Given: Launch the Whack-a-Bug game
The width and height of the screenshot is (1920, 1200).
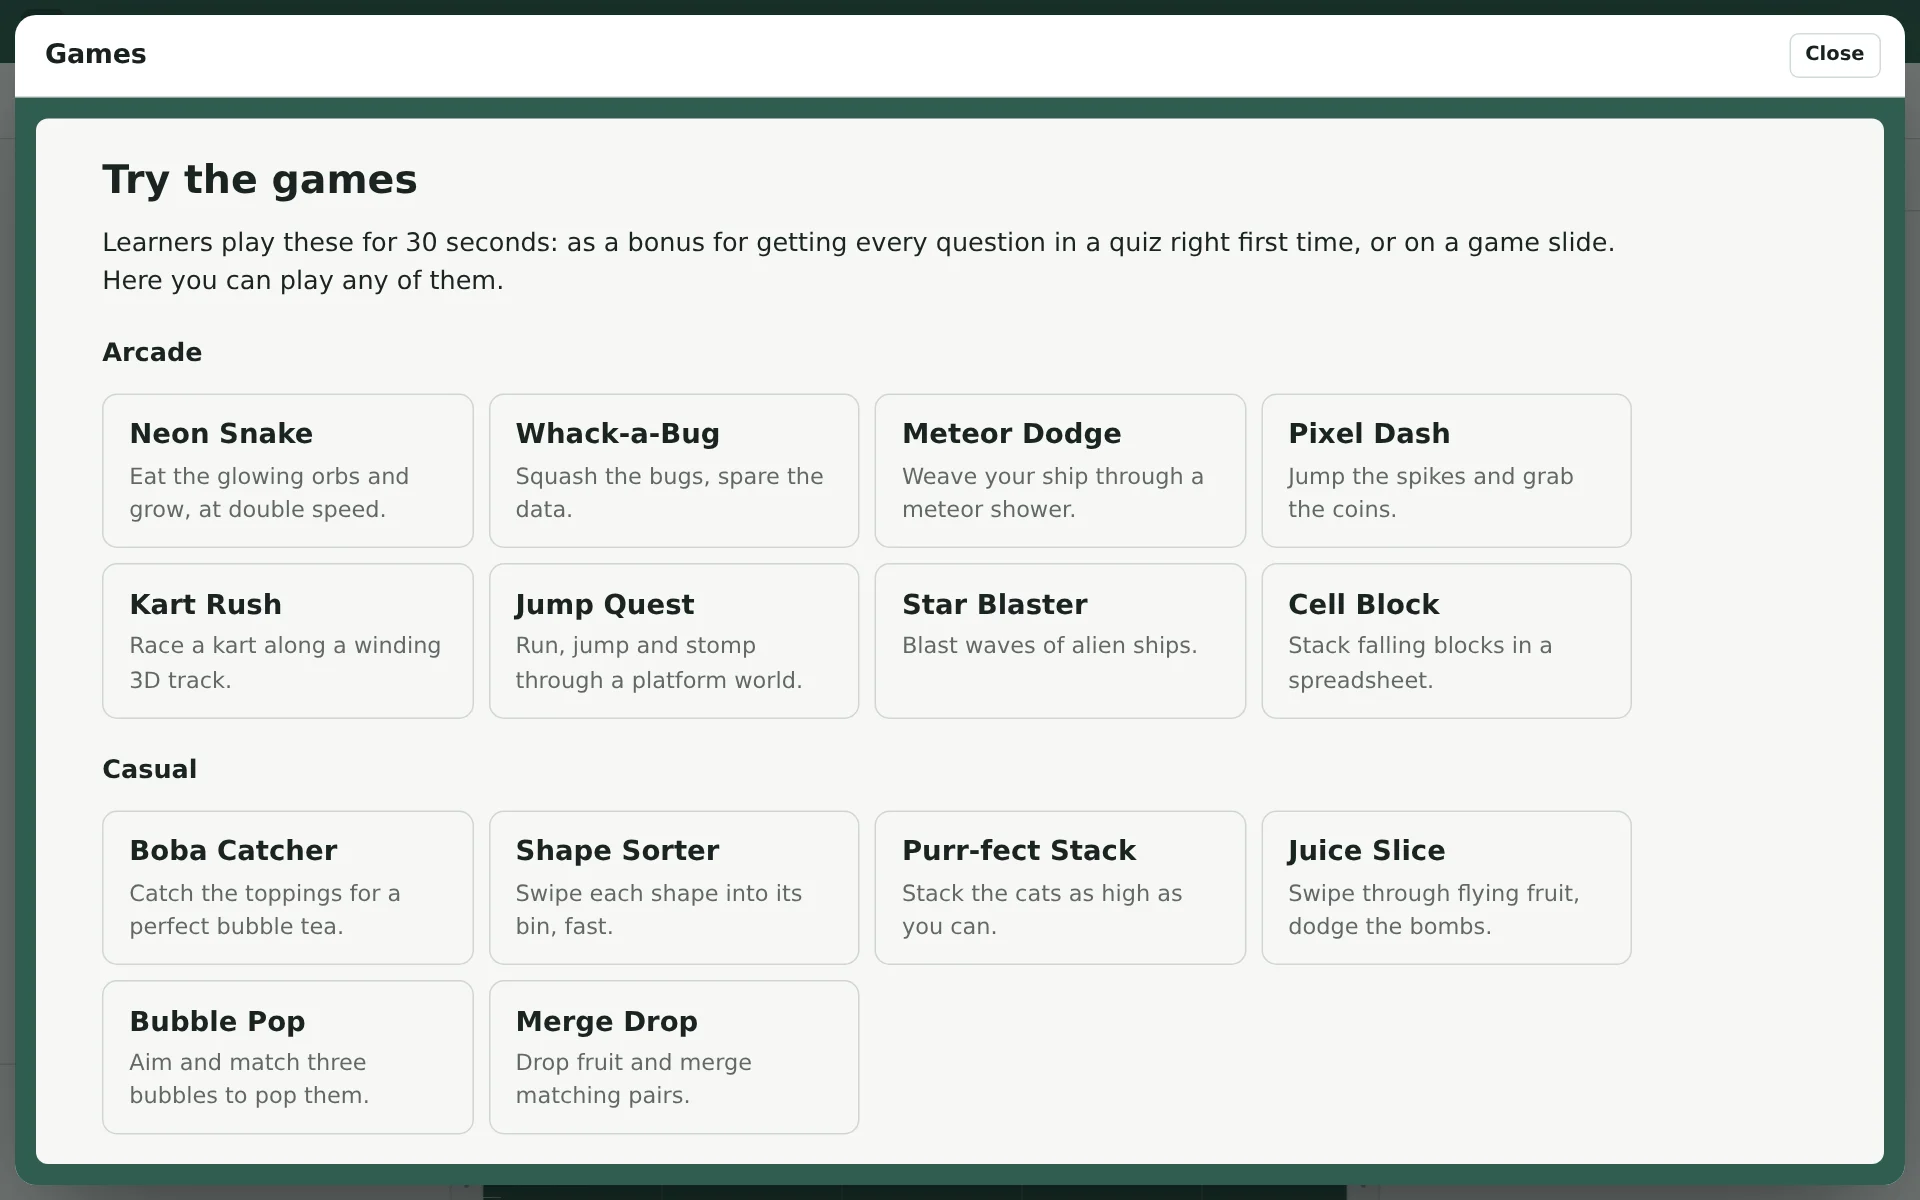Looking at the screenshot, I should tap(674, 470).
